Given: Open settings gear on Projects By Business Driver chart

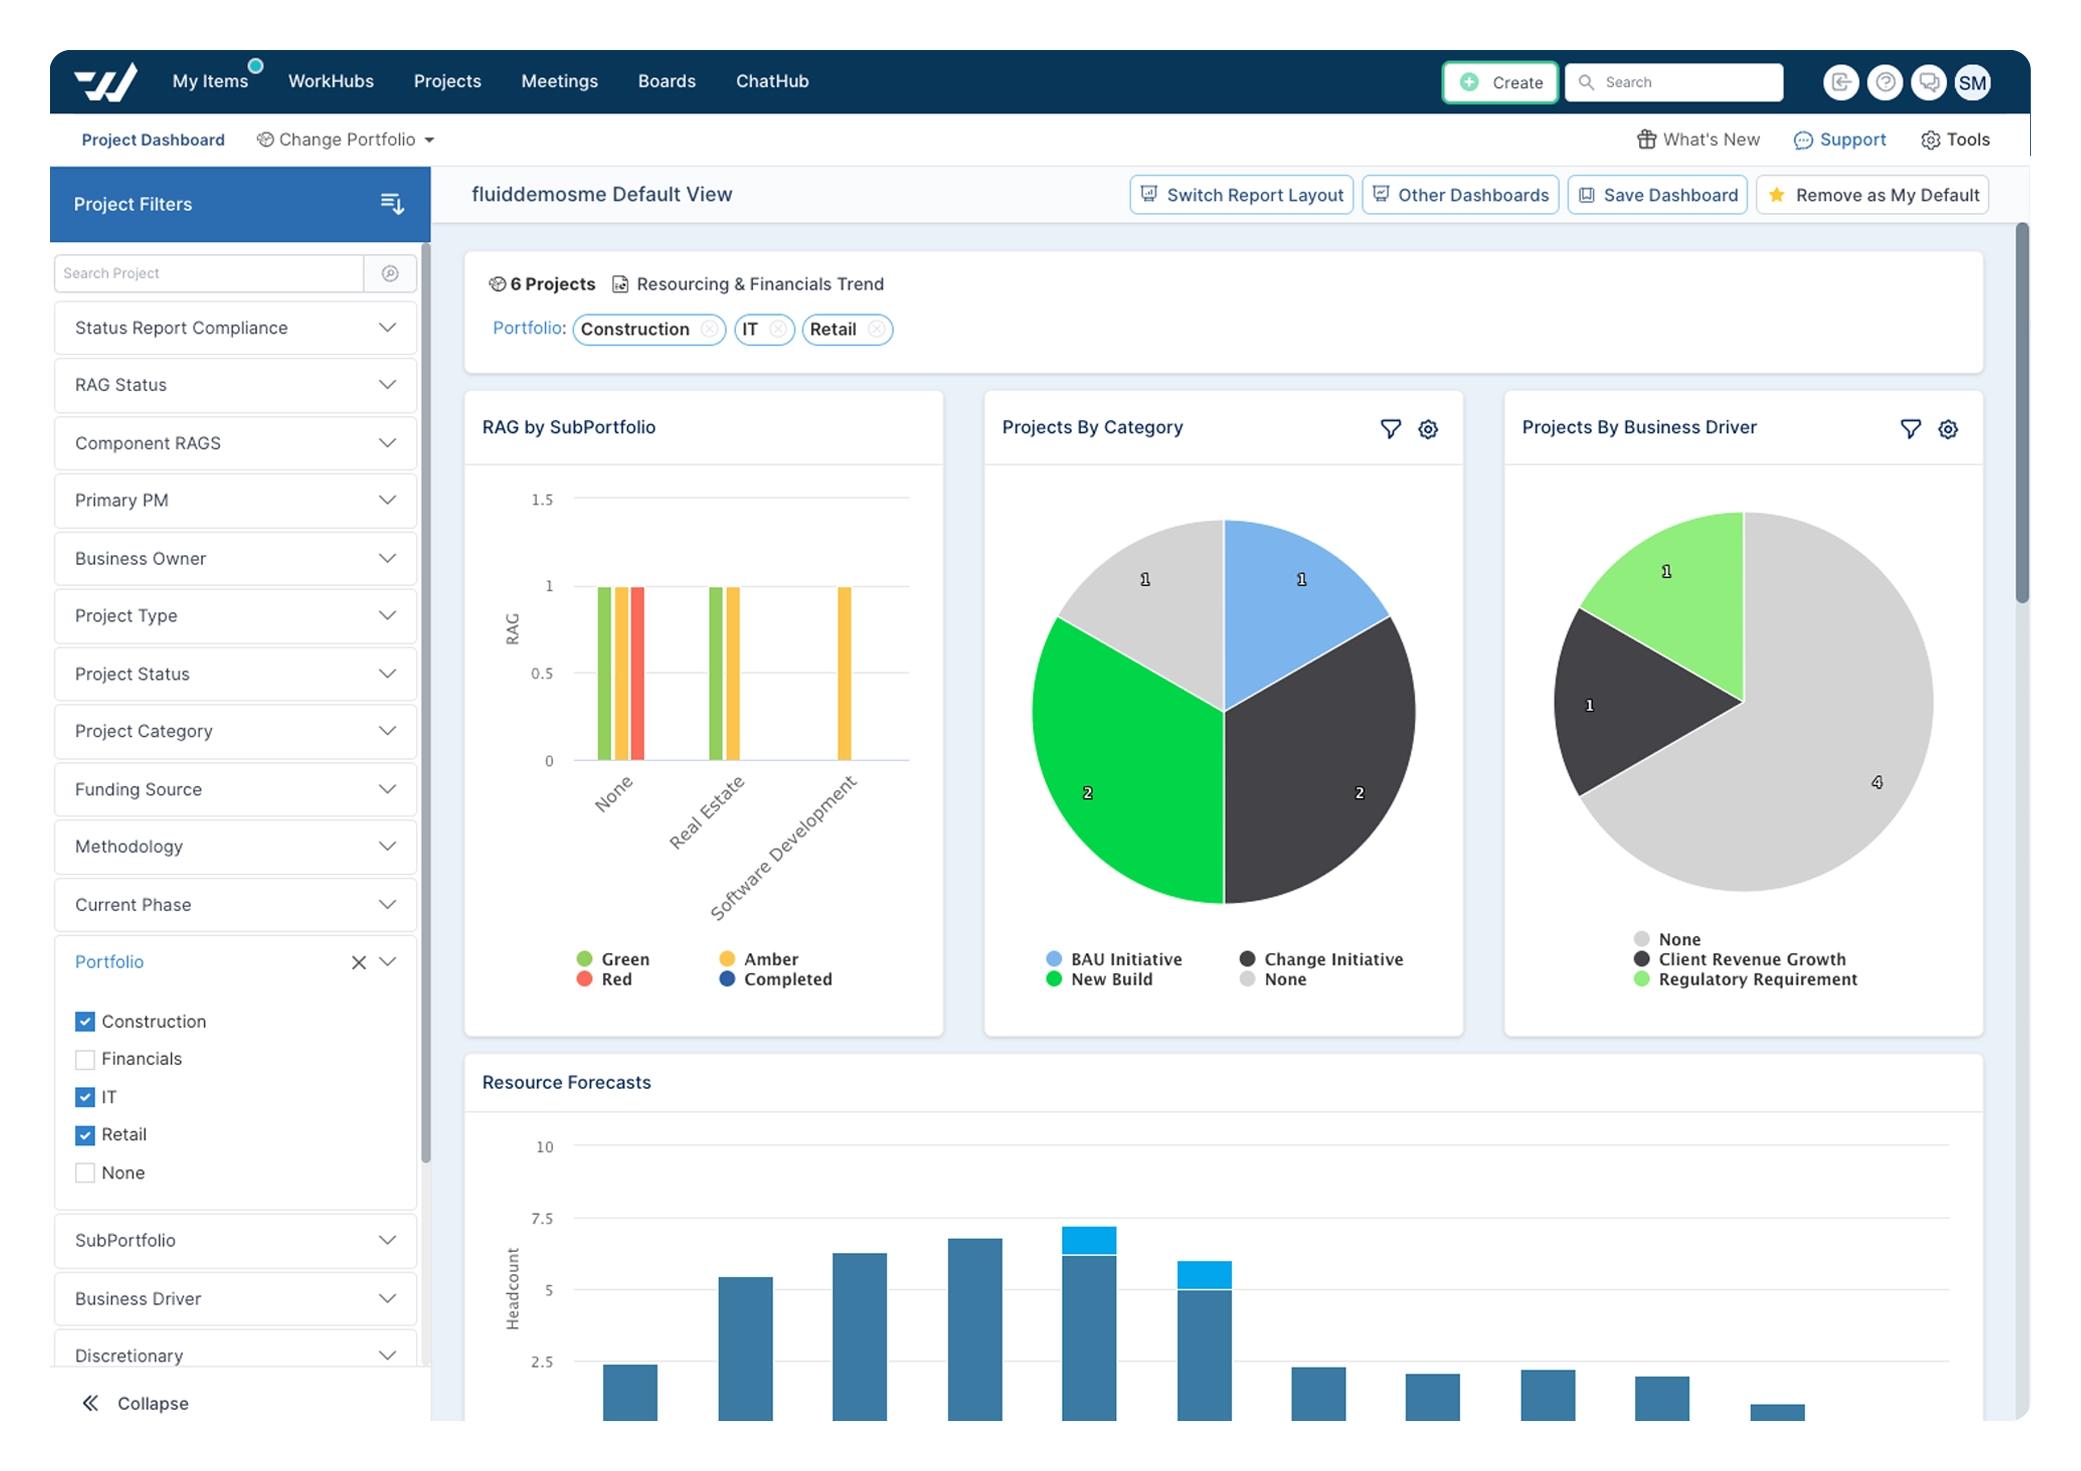Looking at the screenshot, I should coord(1947,429).
